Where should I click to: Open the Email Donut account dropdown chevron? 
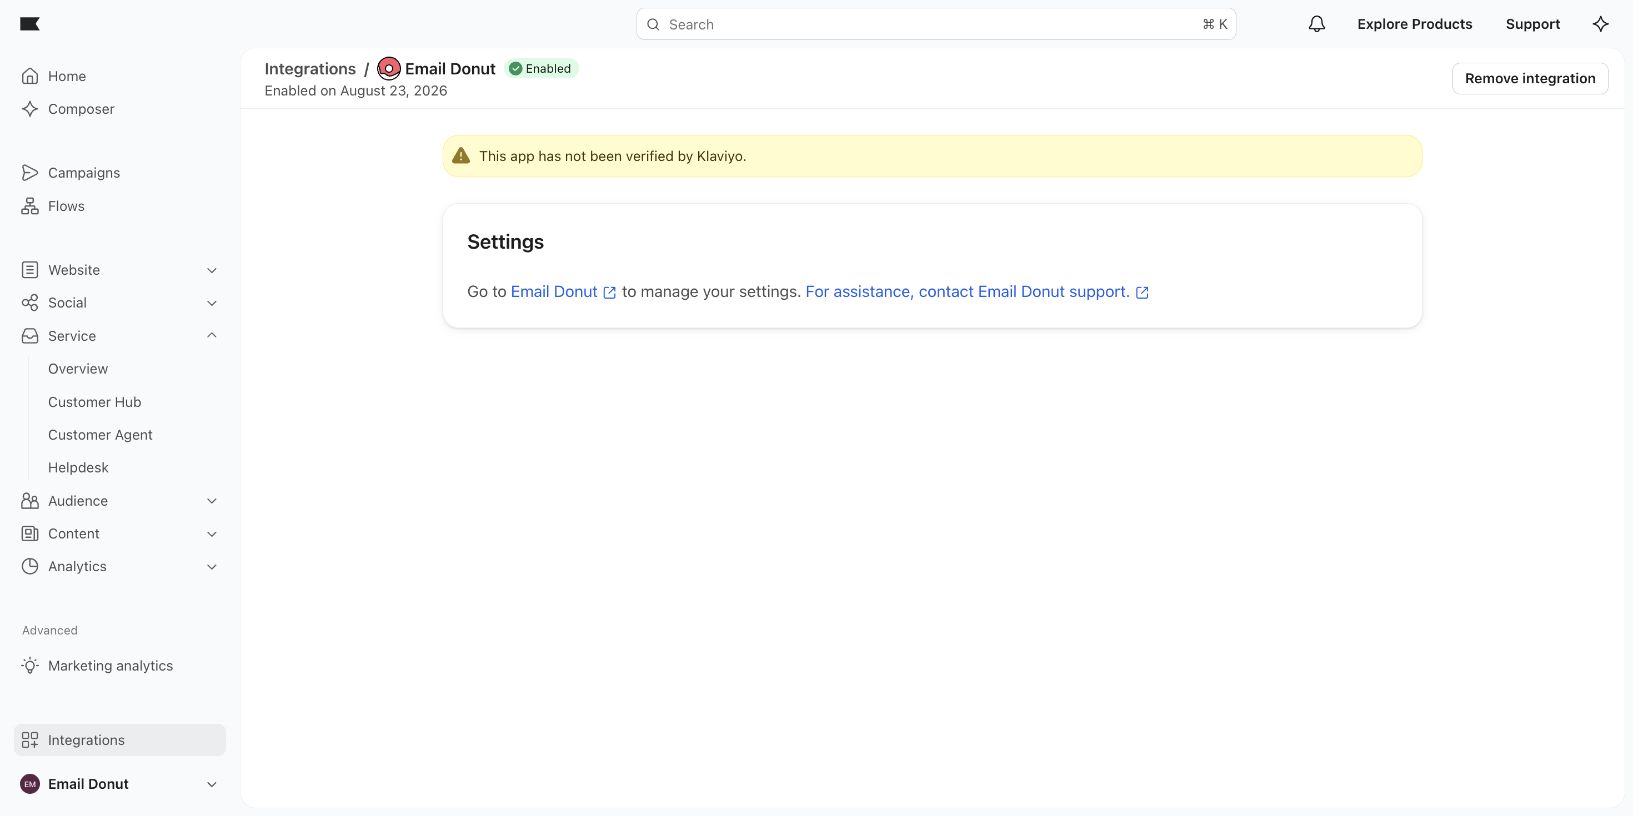point(212,785)
